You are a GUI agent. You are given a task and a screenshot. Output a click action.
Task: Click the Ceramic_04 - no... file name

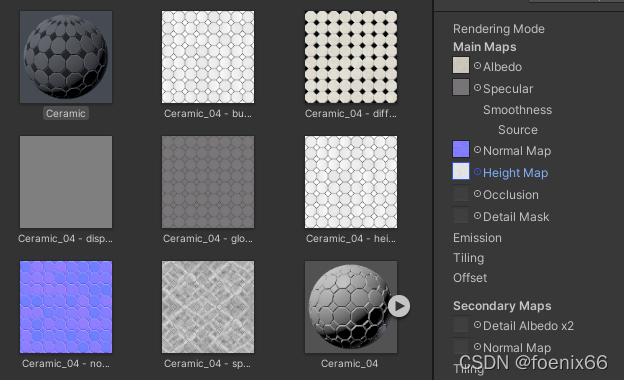[66, 363]
